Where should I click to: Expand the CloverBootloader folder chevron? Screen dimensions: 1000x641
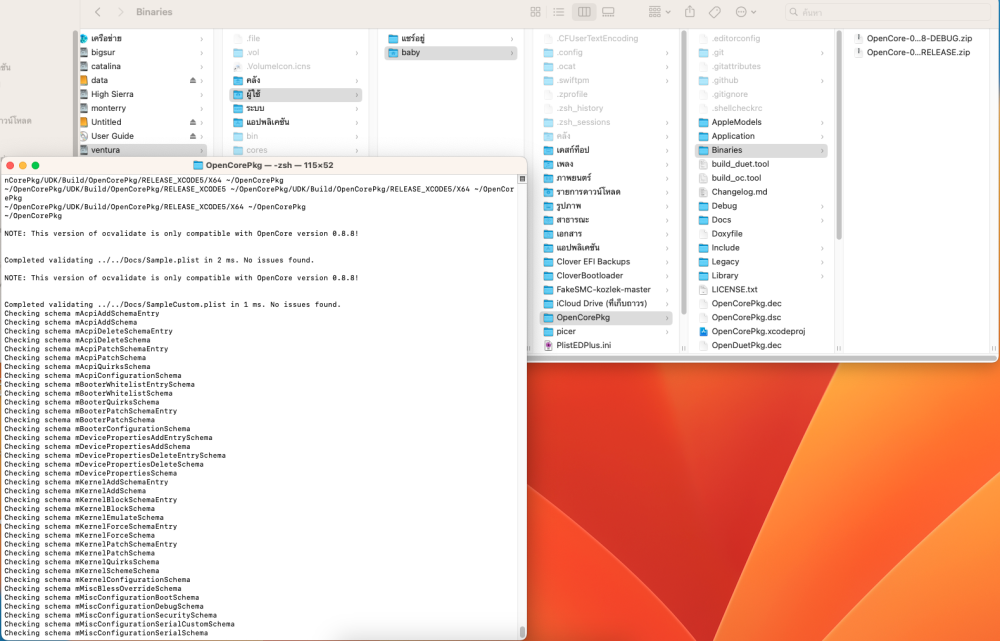pos(667,276)
